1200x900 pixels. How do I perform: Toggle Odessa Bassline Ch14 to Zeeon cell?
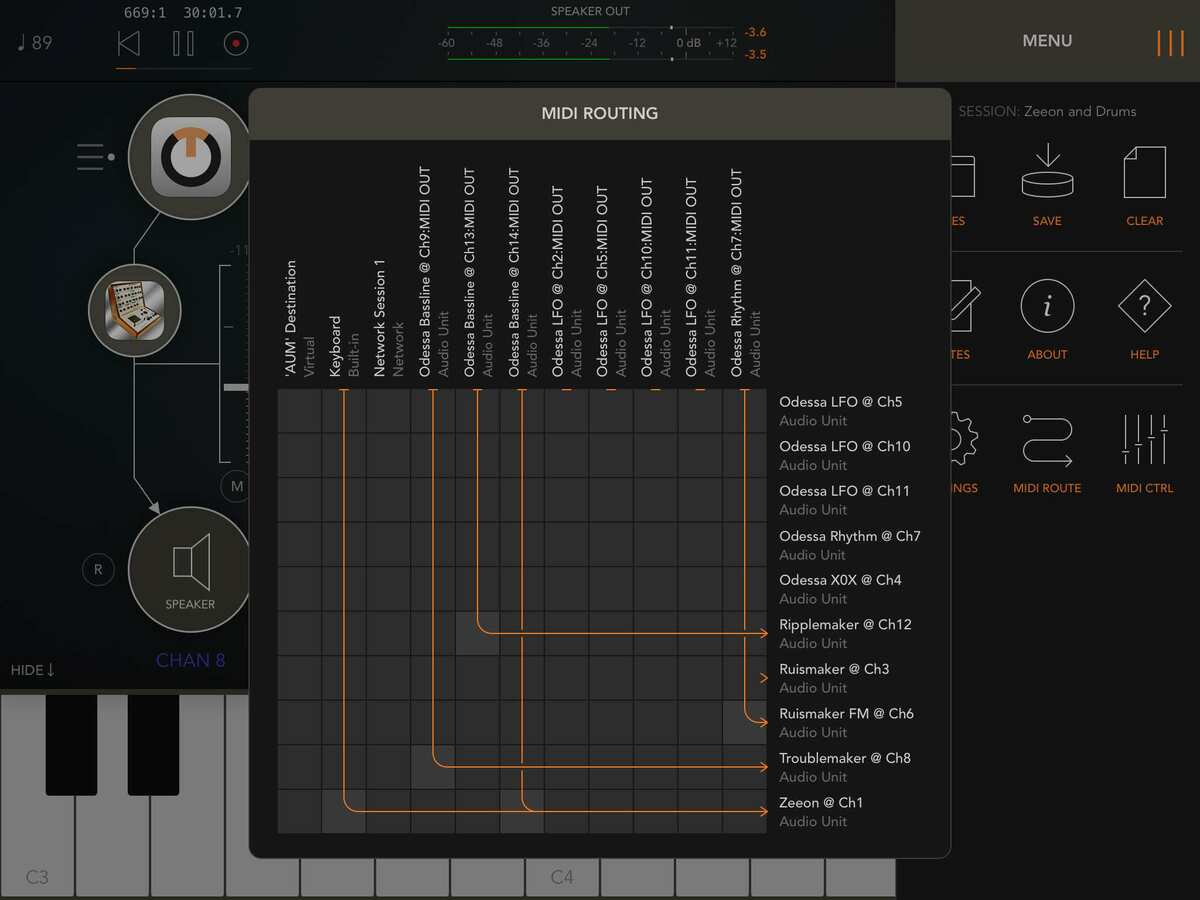(522, 811)
